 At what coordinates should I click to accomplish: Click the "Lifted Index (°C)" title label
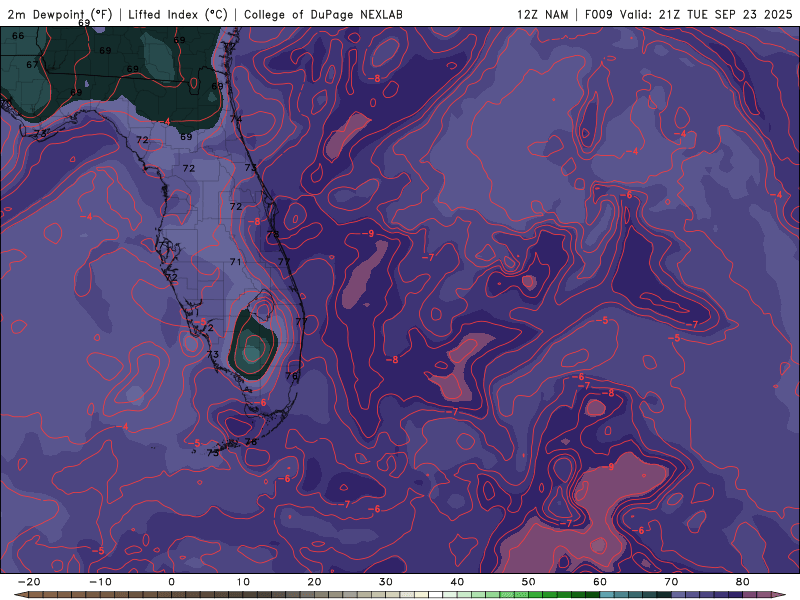coord(178,14)
